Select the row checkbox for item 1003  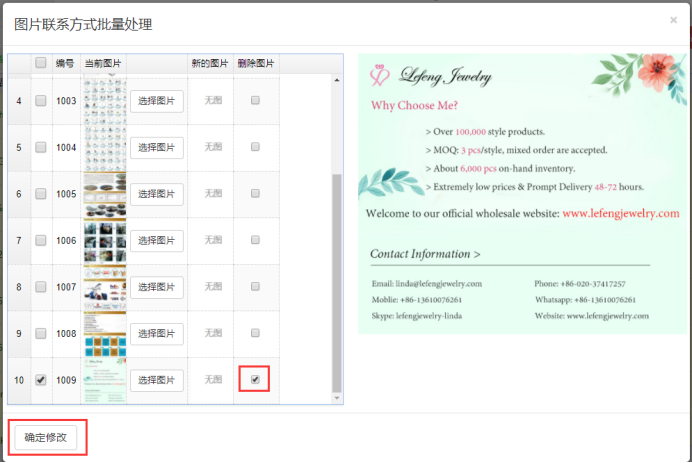(x=41, y=101)
